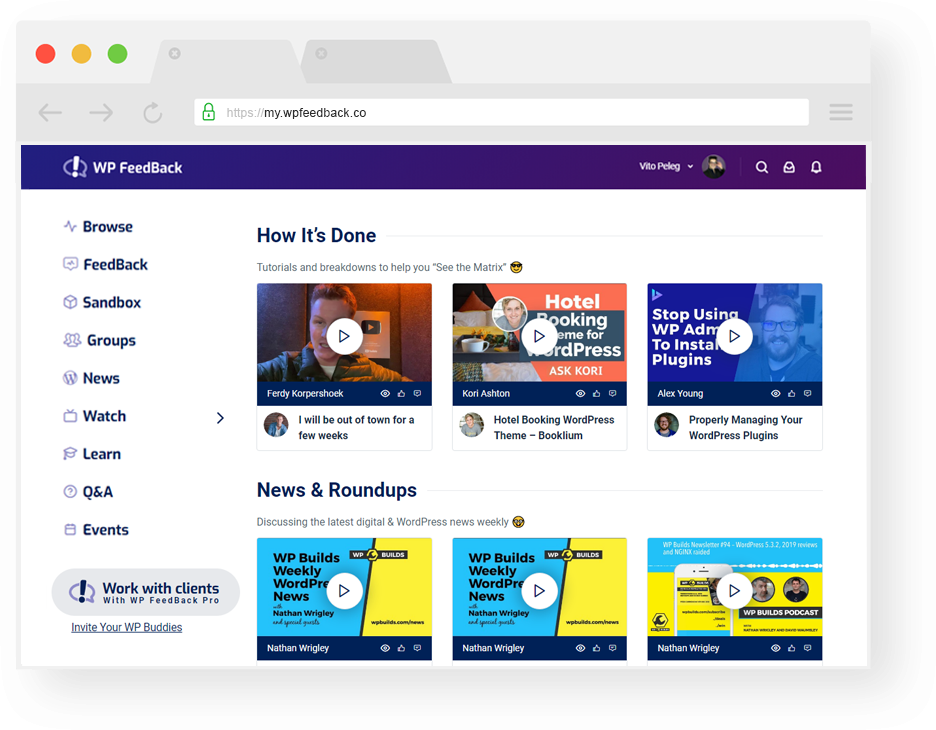Click the How It's Done heading

(316, 236)
